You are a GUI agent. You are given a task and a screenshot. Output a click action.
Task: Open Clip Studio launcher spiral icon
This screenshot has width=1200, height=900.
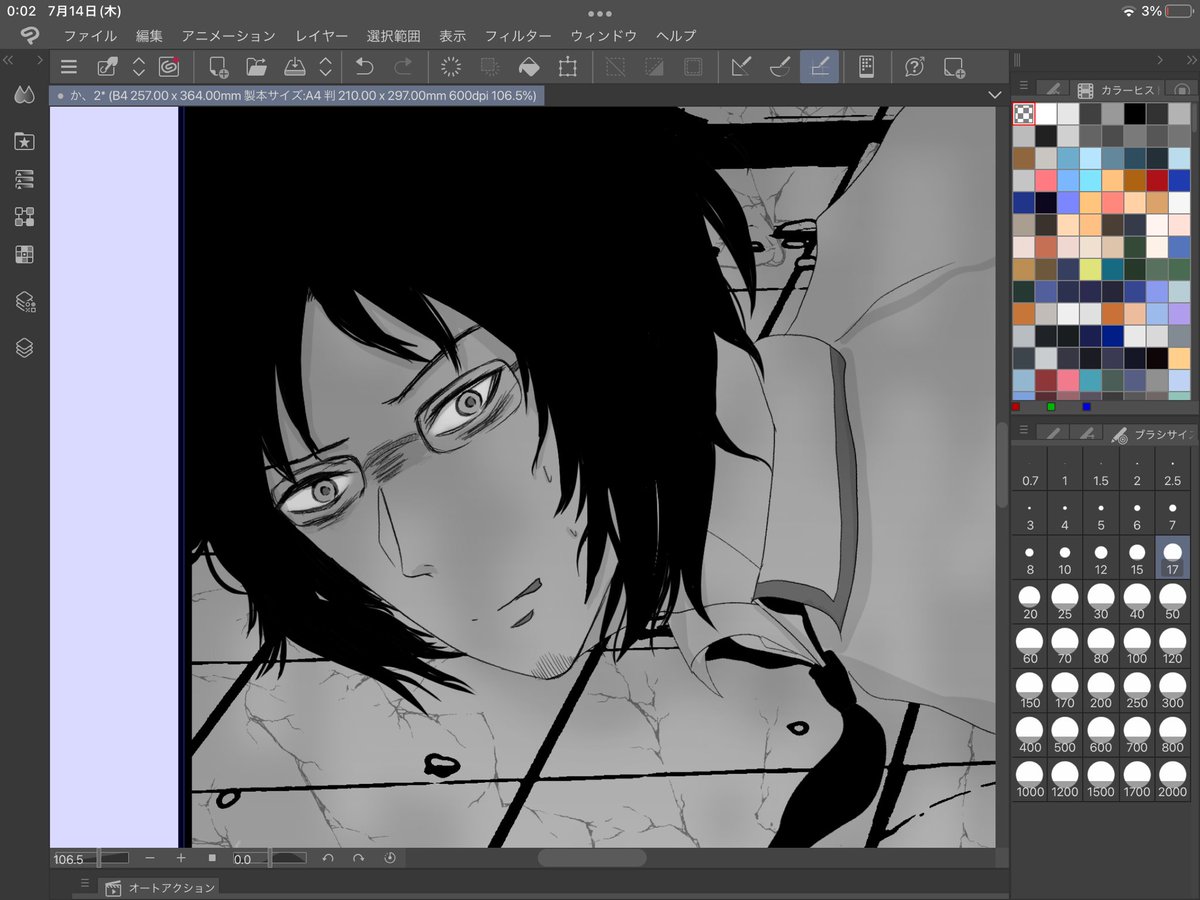[169, 67]
